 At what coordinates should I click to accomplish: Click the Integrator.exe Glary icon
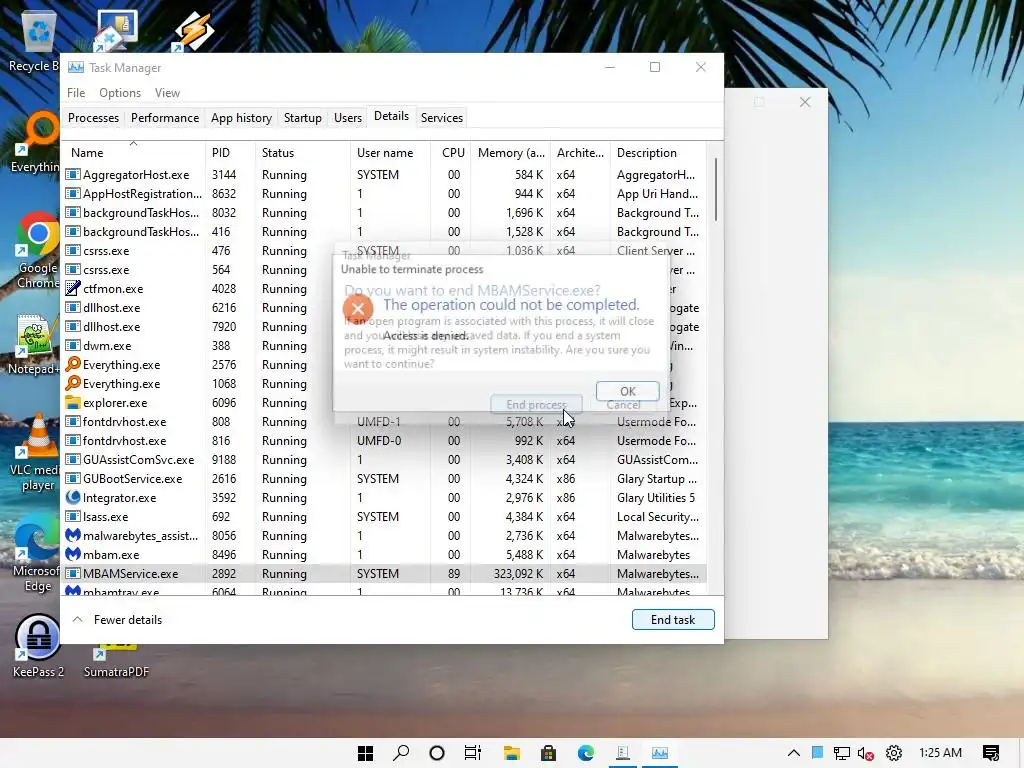click(72, 497)
